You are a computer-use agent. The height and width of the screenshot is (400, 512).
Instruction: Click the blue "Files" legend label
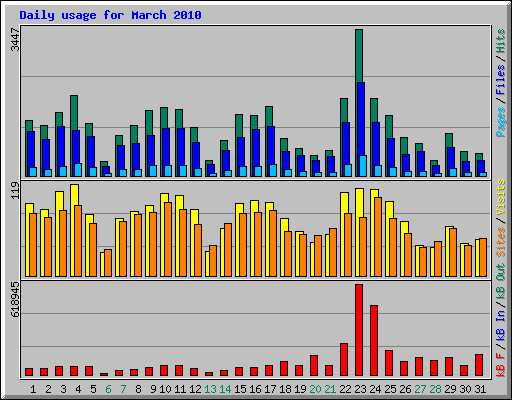coord(501,79)
